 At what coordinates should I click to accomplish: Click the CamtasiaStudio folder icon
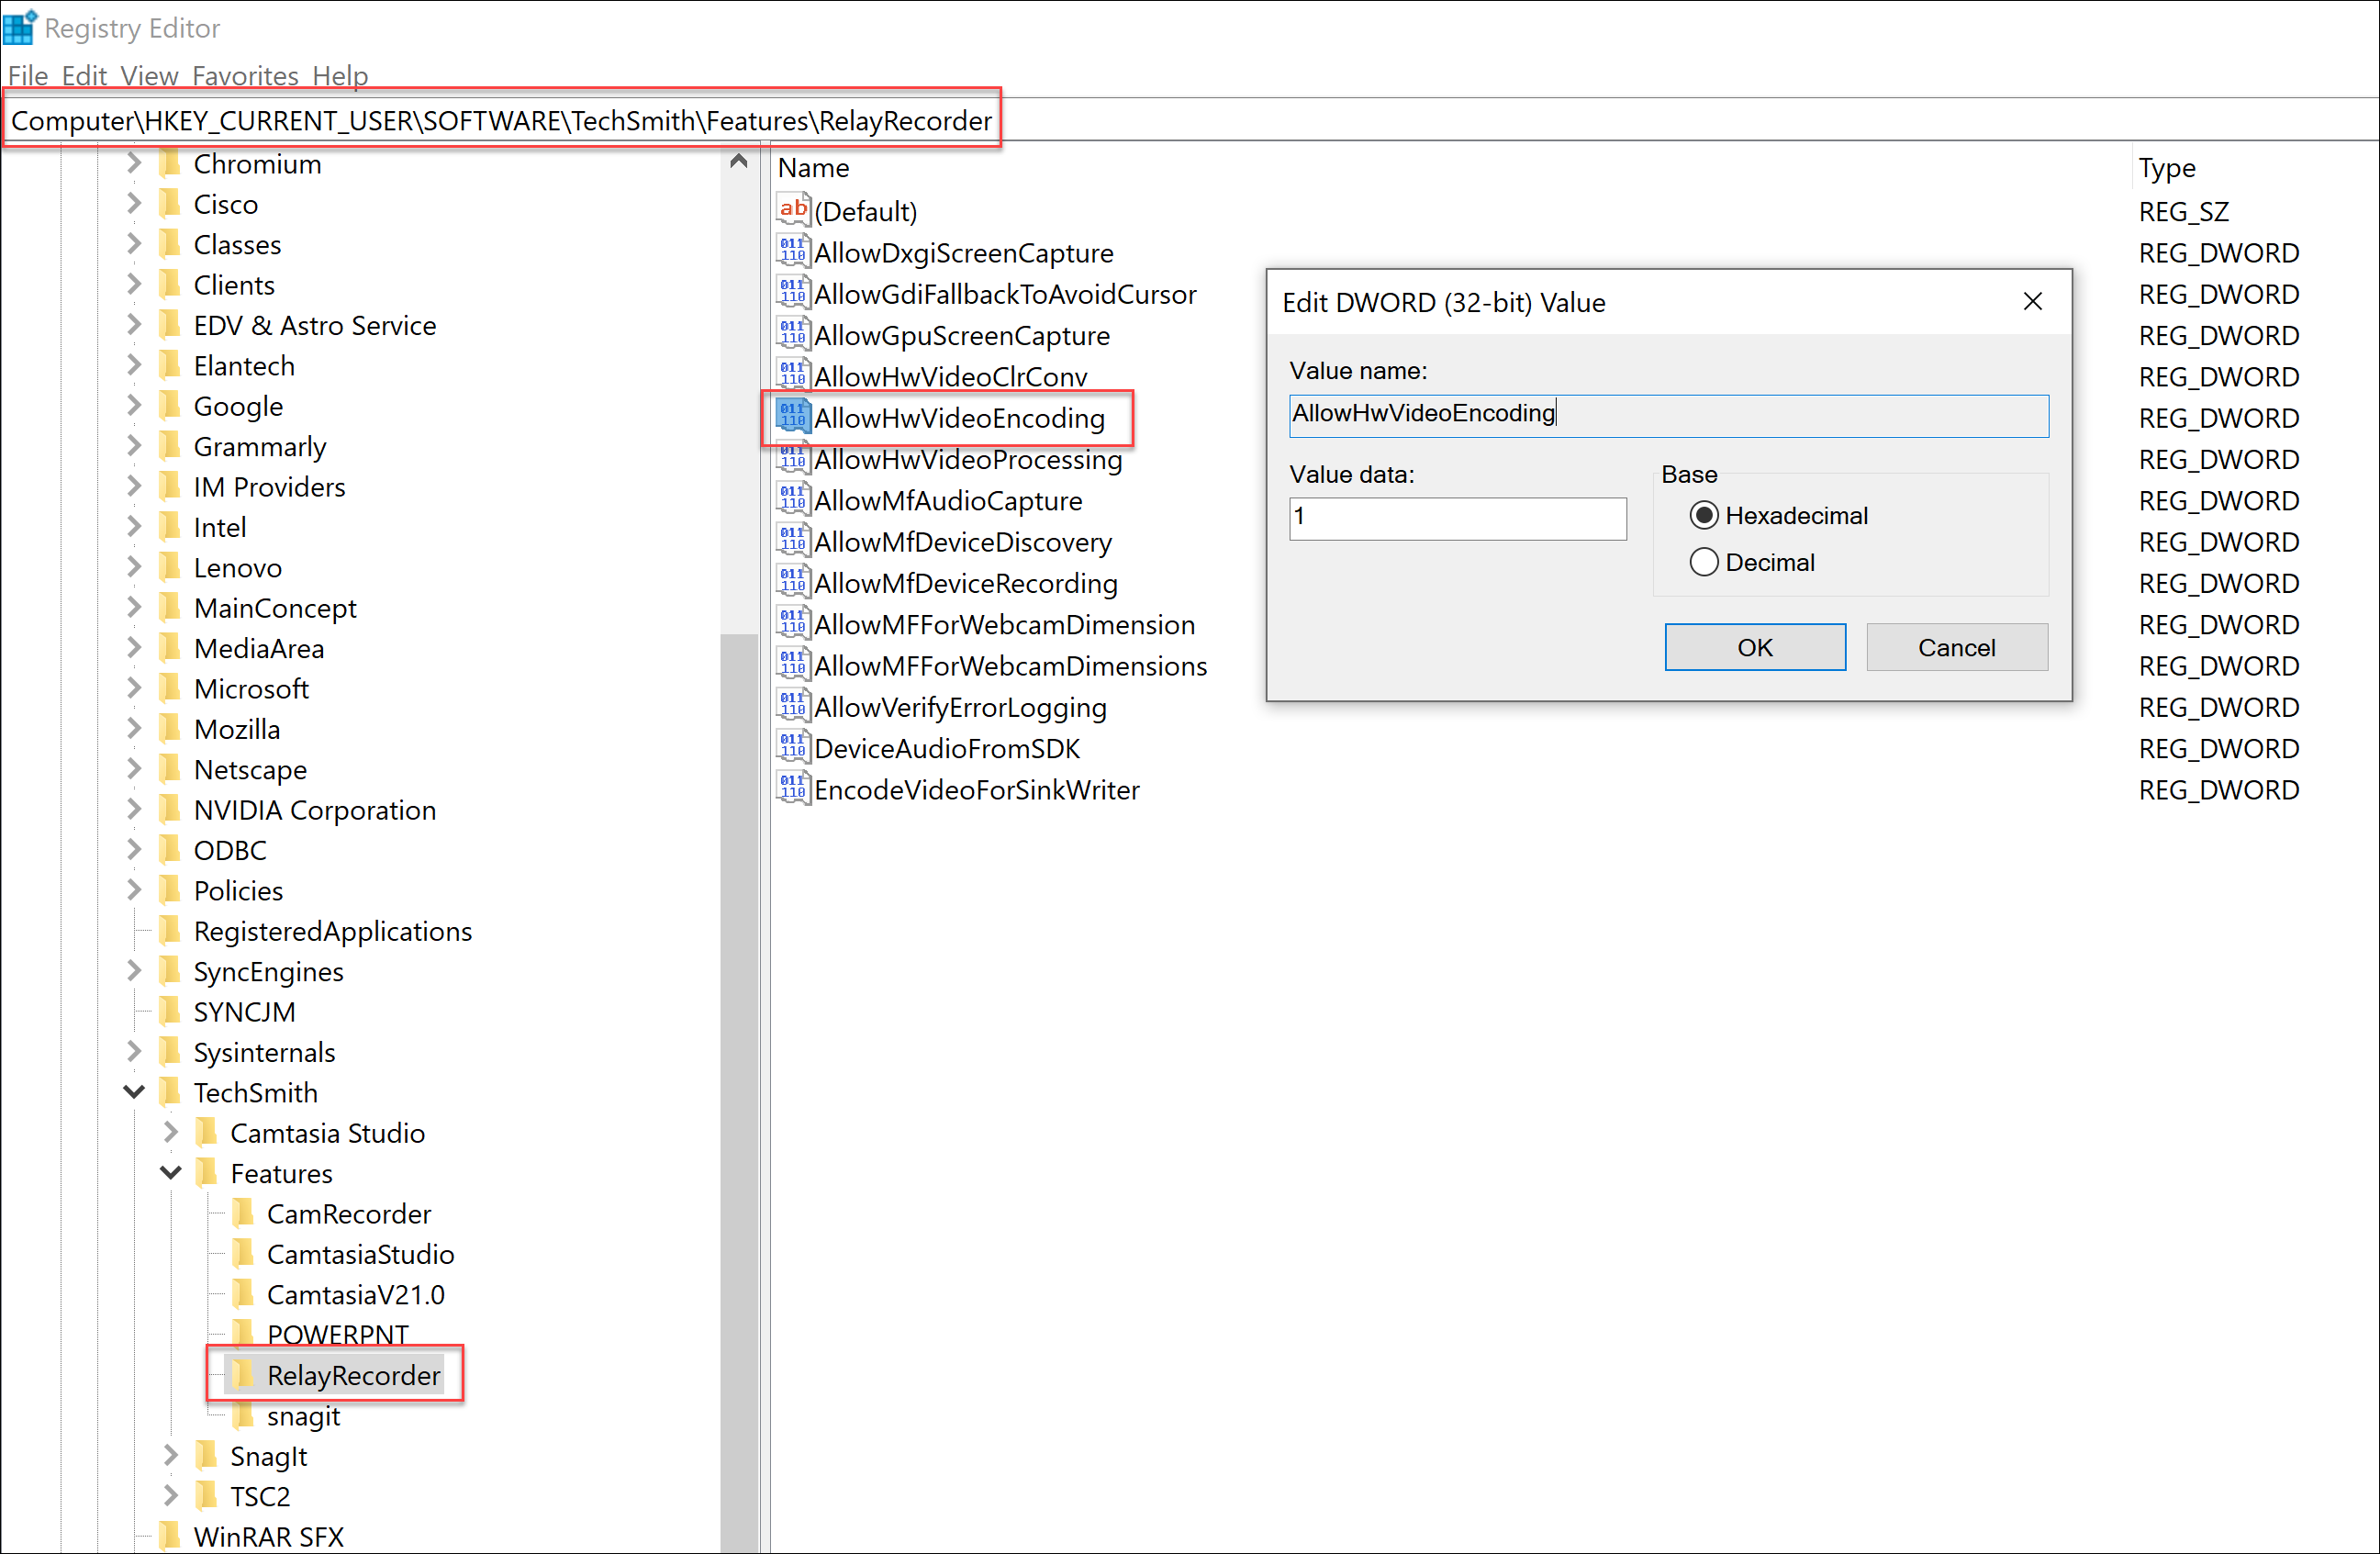coord(243,1252)
